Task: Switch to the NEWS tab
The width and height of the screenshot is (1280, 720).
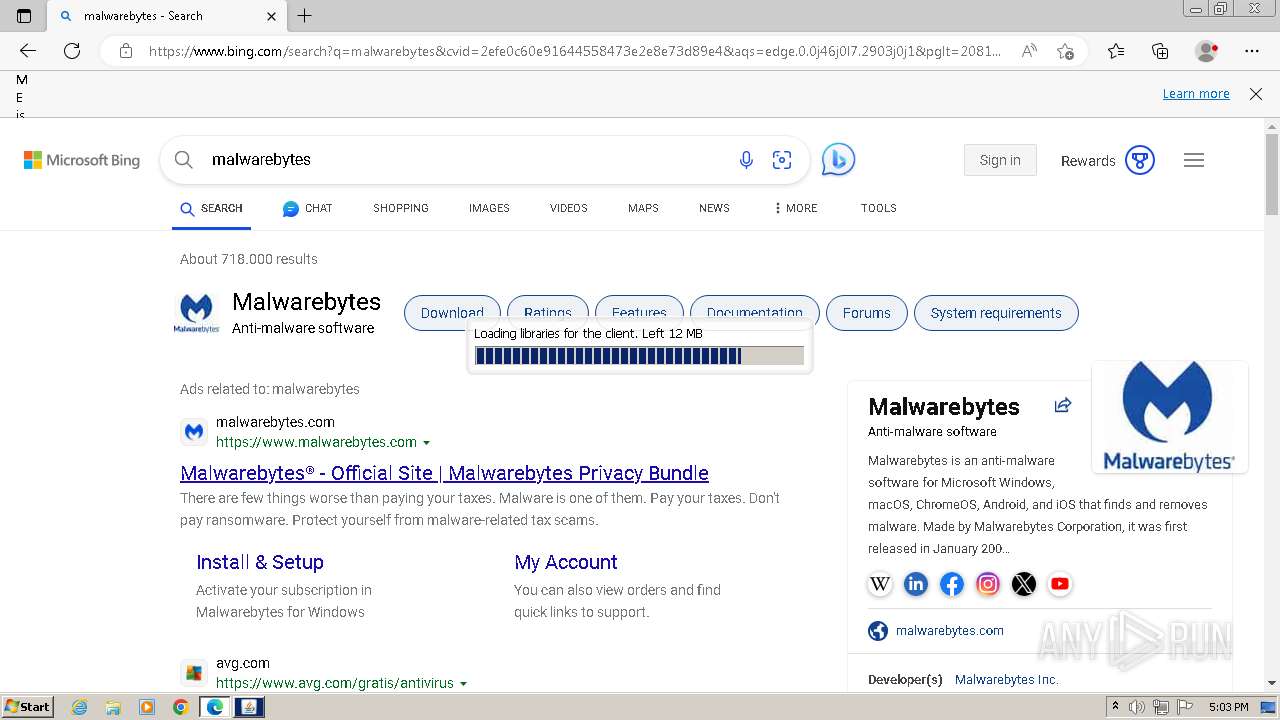Action: pyautogui.click(x=714, y=208)
